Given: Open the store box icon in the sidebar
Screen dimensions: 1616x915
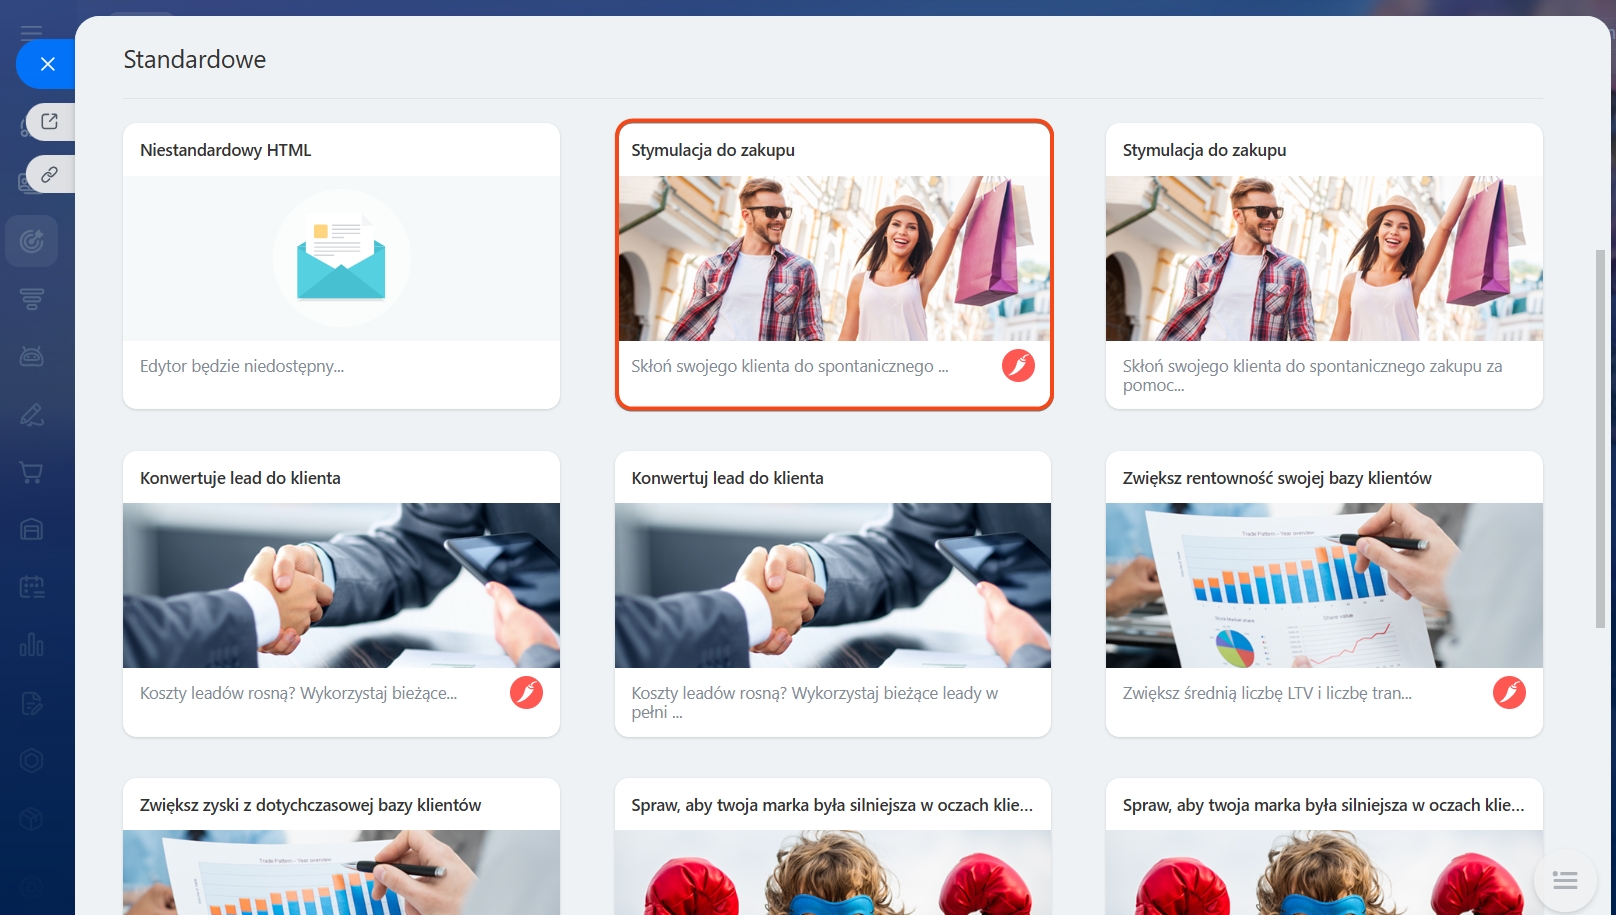Looking at the screenshot, I should coord(32,529).
